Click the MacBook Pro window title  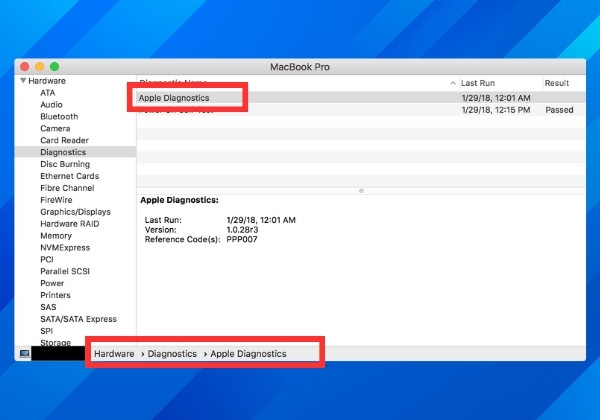[300, 67]
